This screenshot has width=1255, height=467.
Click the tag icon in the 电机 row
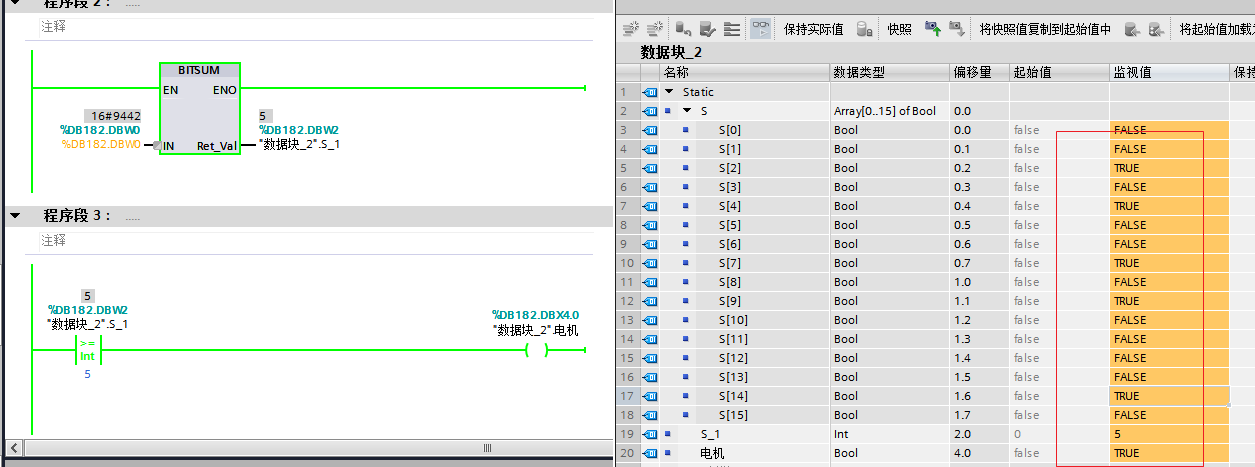coord(650,453)
